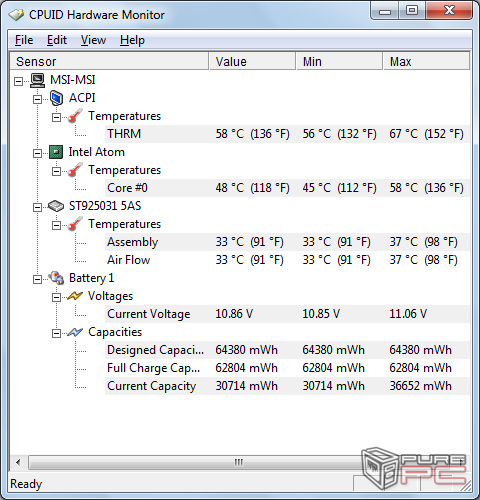
Task: Click the Battery 1 icon
Action: click(x=56, y=278)
